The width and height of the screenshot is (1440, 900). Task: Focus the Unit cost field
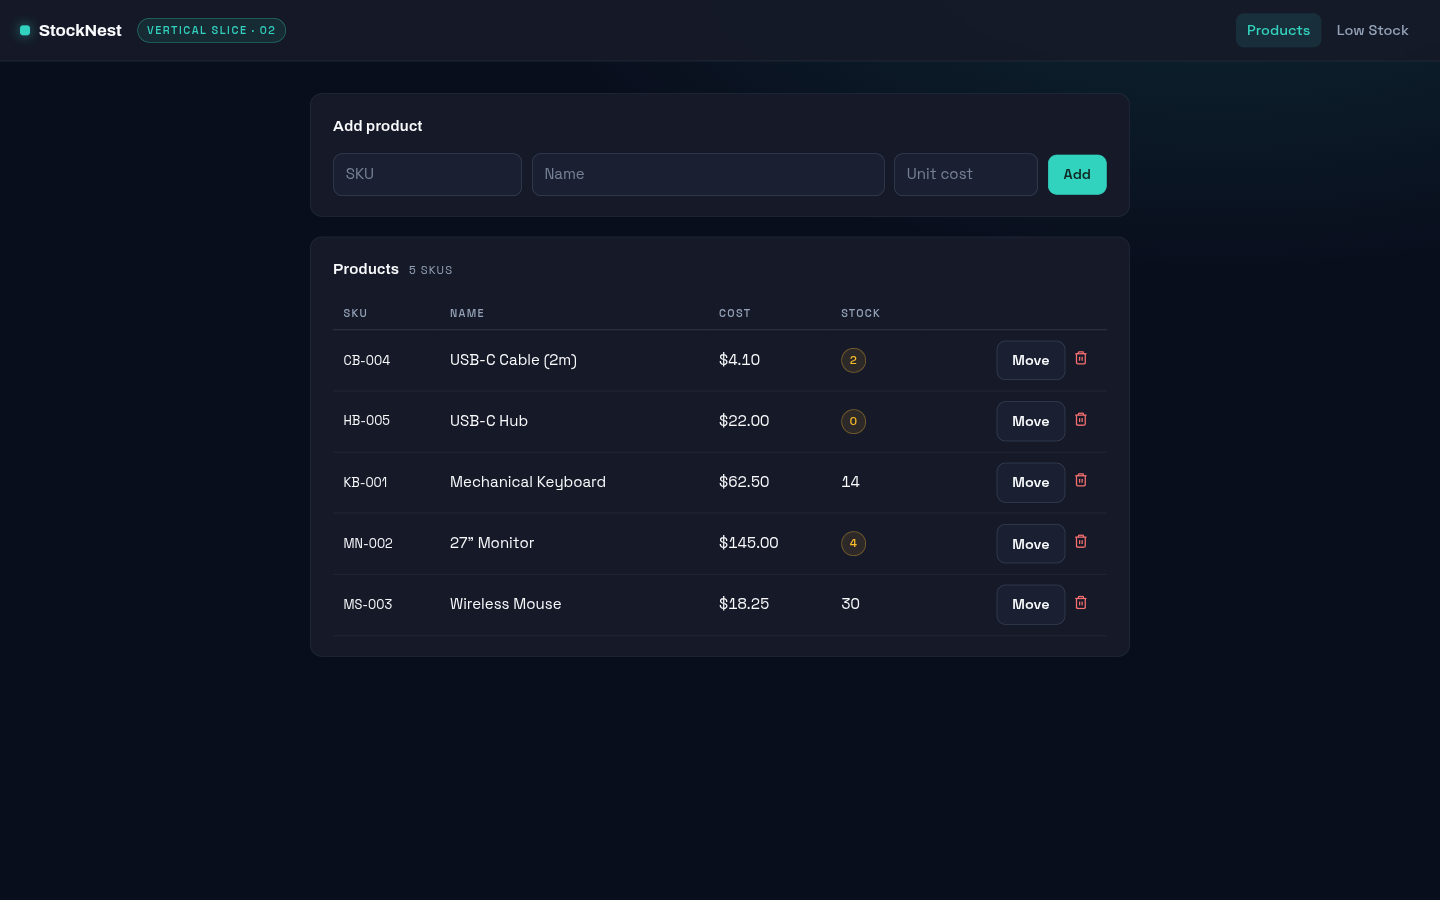(x=966, y=174)
